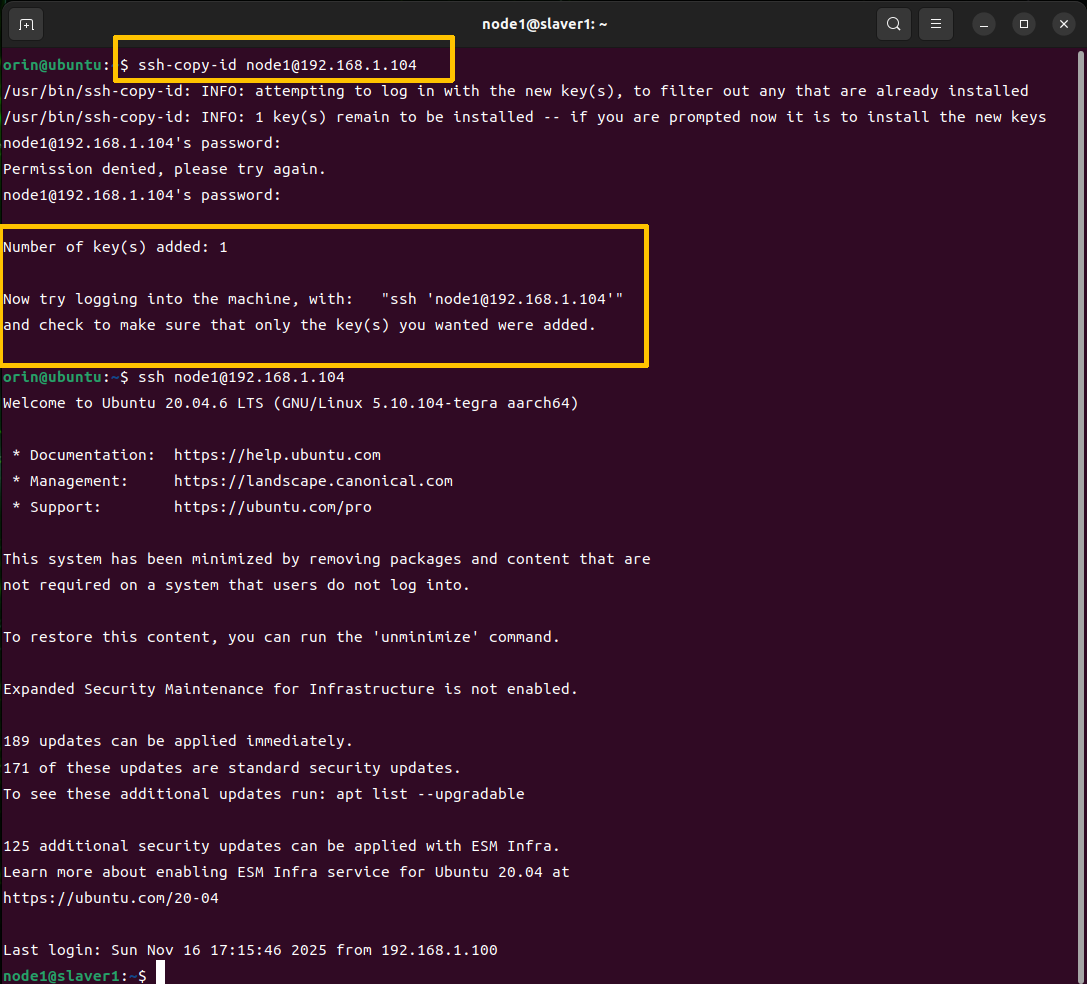The width and height of the screenshot is (1087, 984).
Task: Click the 'apt list --upgradable' line
Action: click(263, 794)
